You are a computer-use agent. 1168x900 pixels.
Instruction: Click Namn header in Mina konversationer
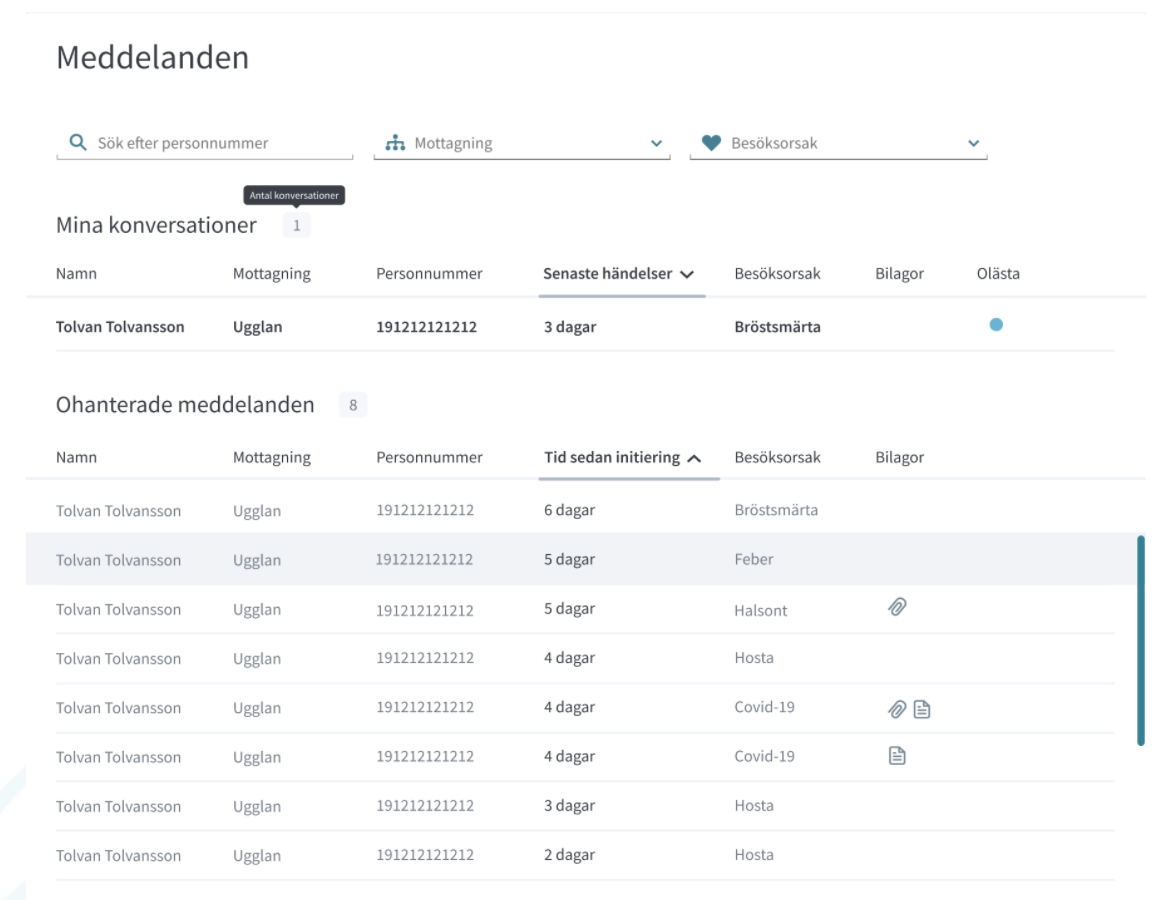(x=76, y=273)
